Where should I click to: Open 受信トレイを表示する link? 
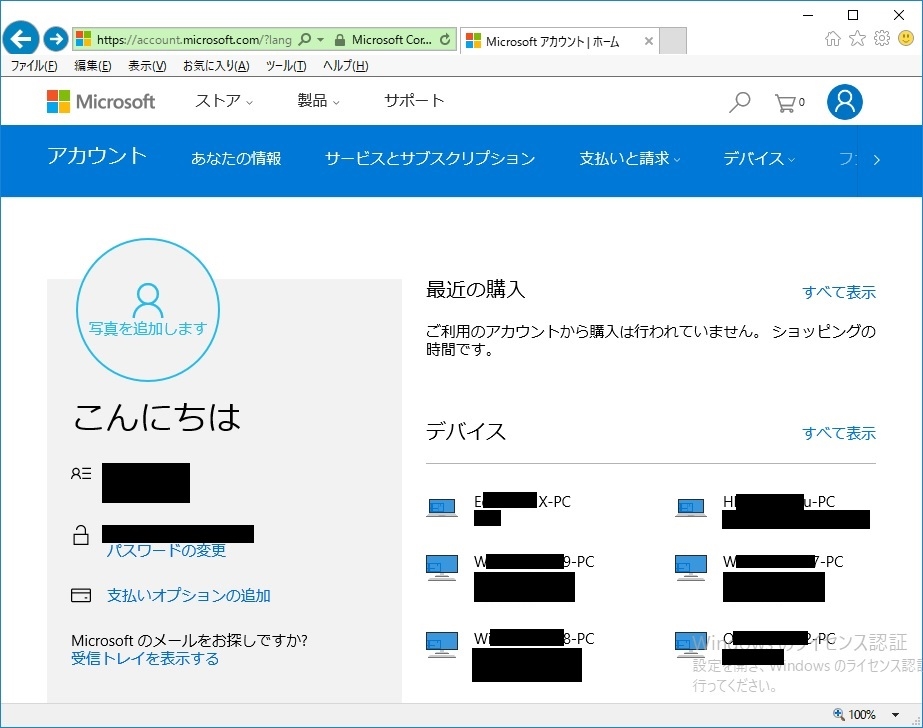point(145,659)
